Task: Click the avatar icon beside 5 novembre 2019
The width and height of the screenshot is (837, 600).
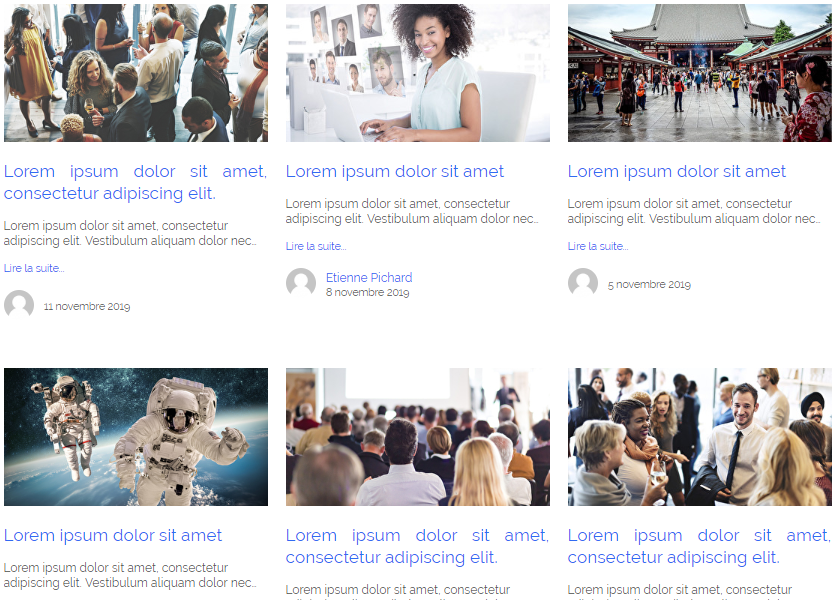Action: point(582,282)
